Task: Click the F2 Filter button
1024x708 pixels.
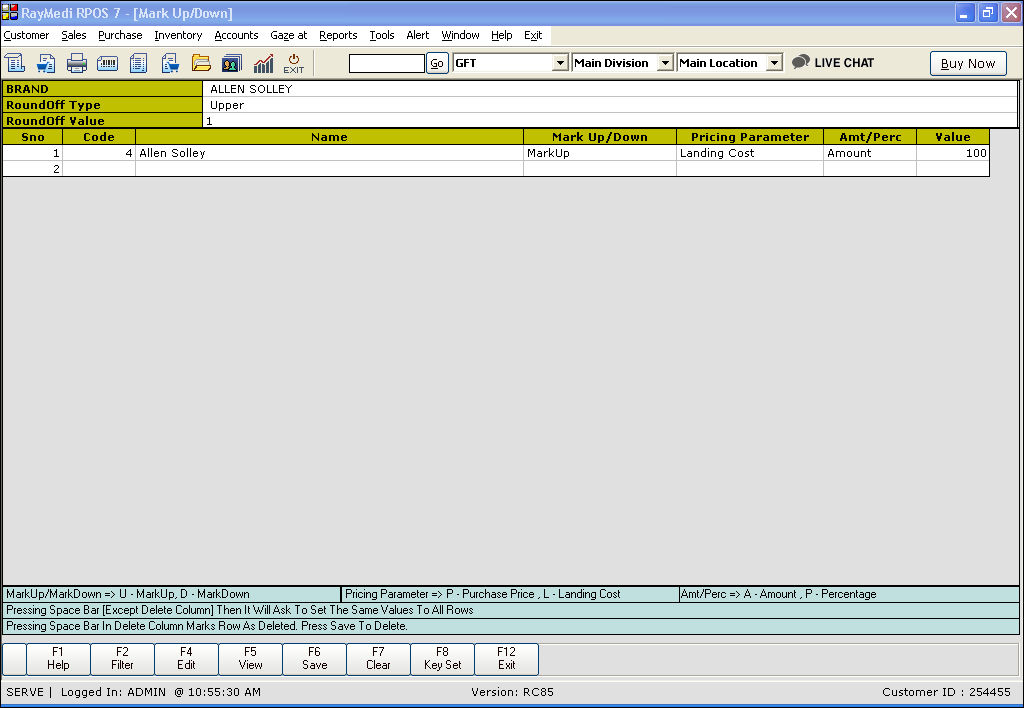Action: pos(122,658)
